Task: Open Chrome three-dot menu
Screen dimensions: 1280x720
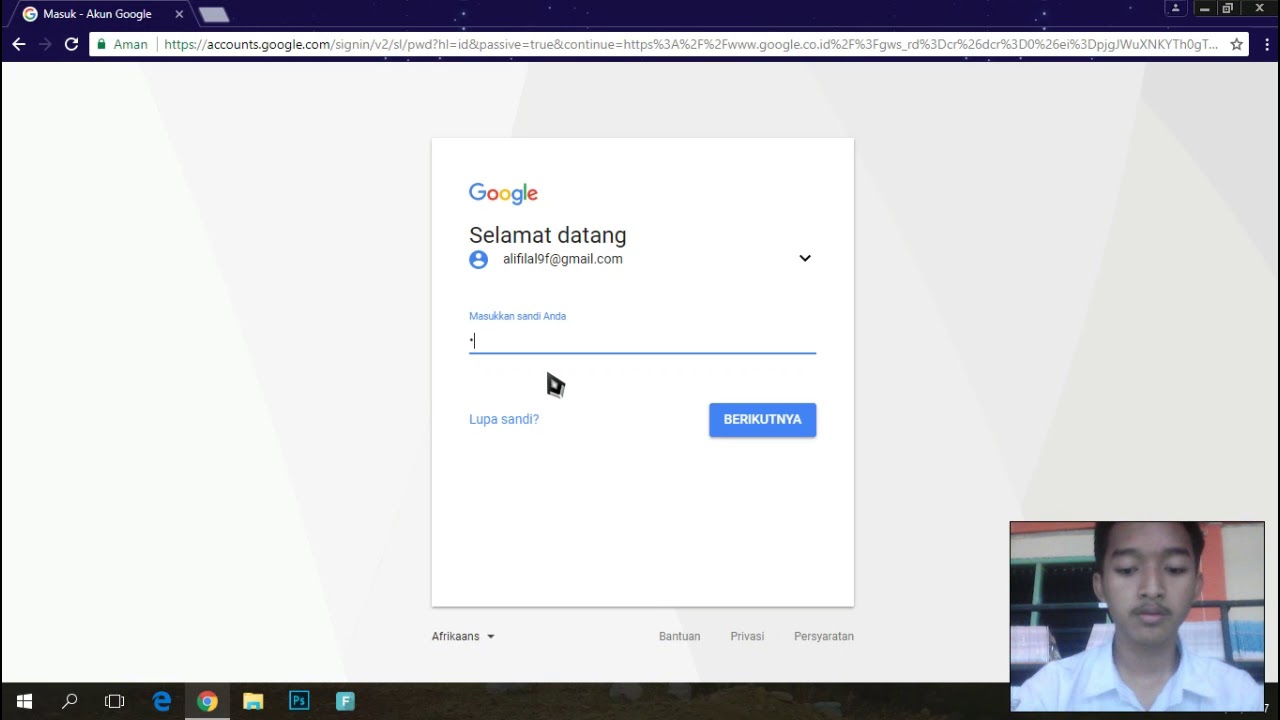Action: pos(1266,44)
